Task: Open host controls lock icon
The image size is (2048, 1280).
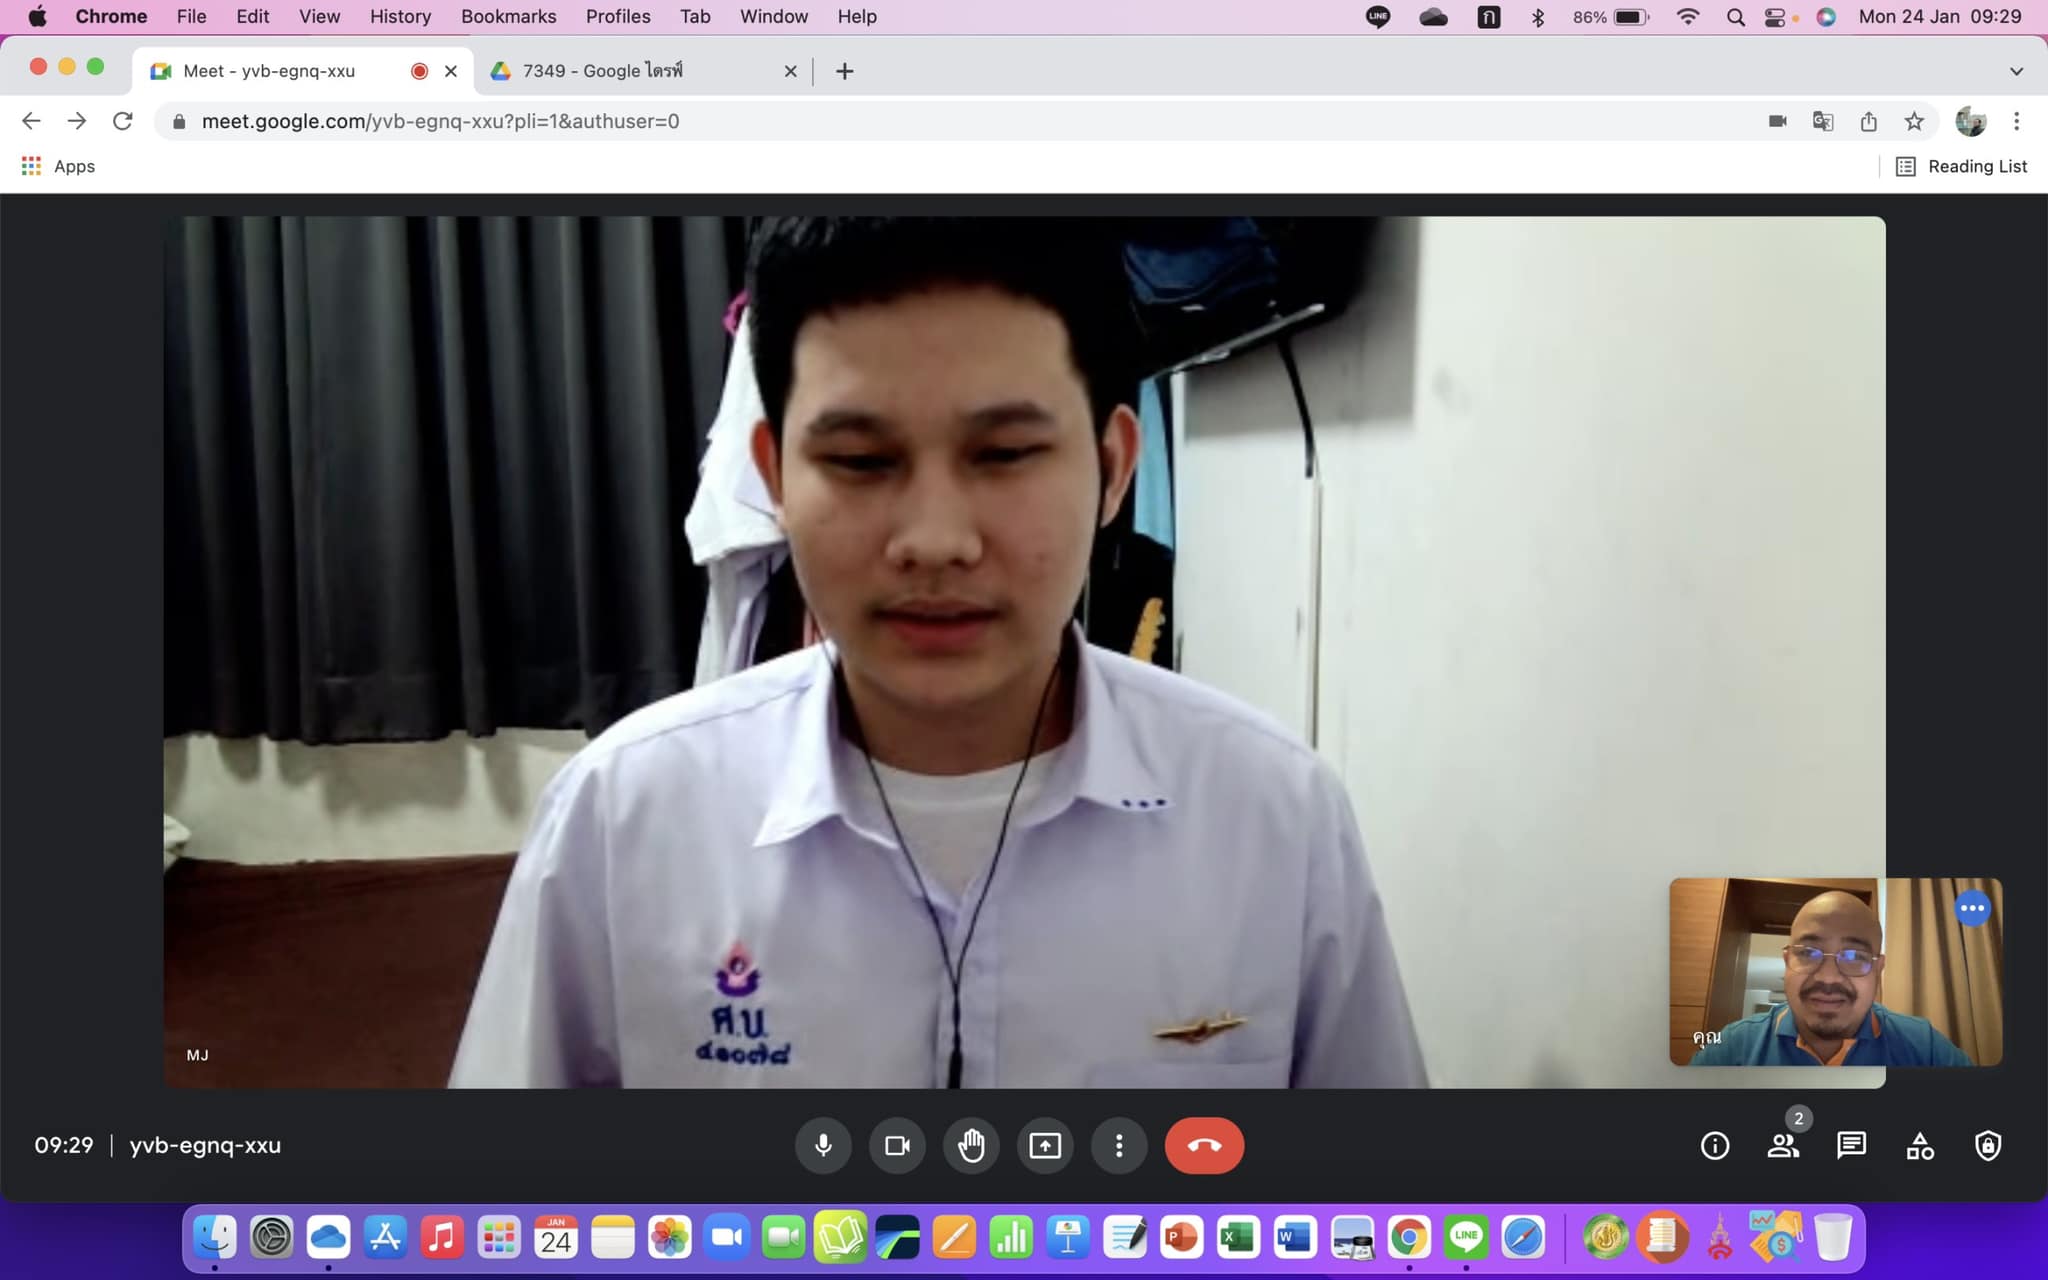Action: click(1988, 1146)
